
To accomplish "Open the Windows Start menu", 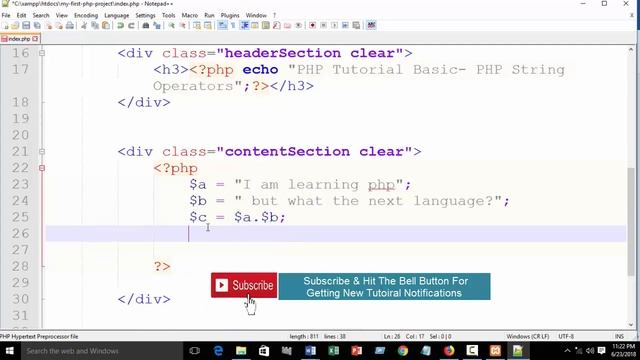I will coord(9,351).
